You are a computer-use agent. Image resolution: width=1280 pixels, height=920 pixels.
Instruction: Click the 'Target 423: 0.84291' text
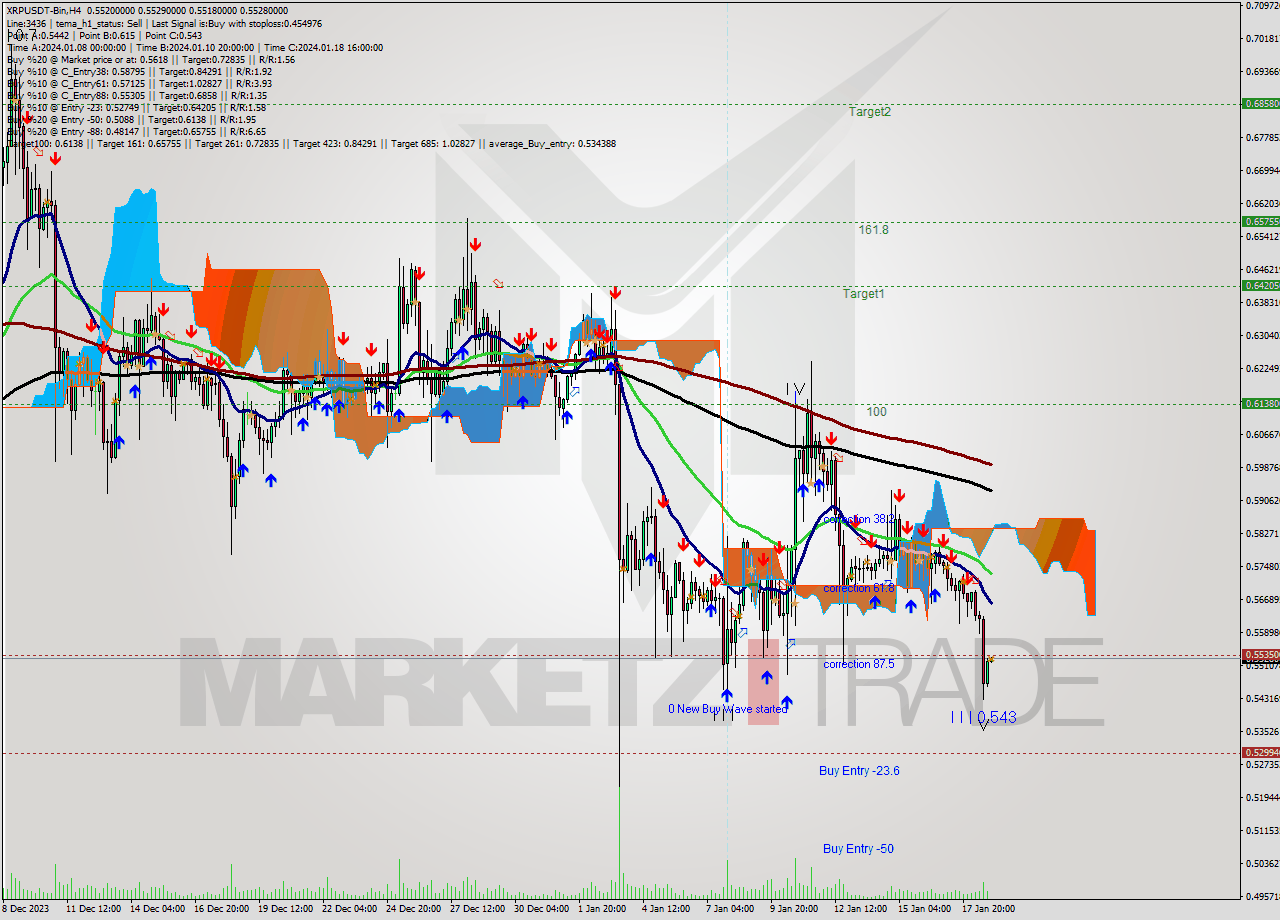click(x=337, y=143)
